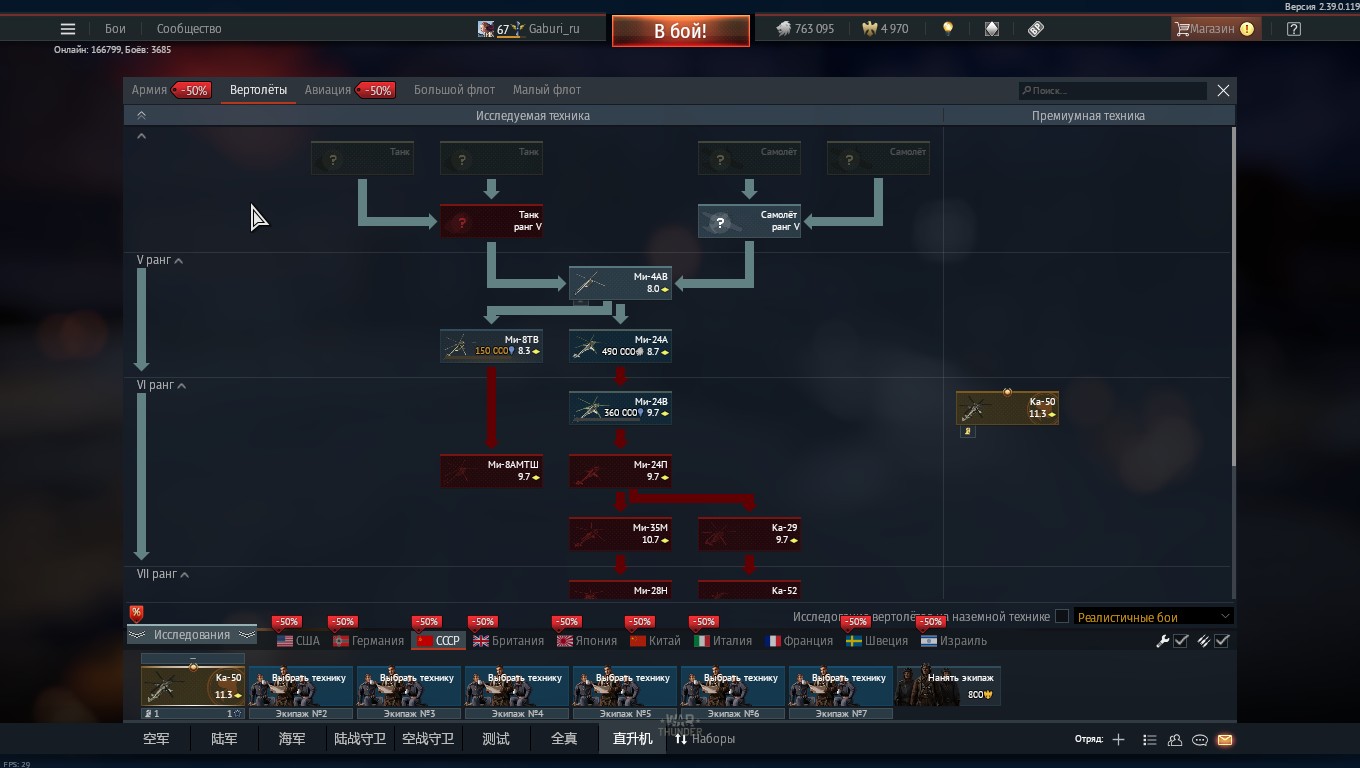Select the Британия nation tab
The image size is (1360, 768).
tap(509, 641)
